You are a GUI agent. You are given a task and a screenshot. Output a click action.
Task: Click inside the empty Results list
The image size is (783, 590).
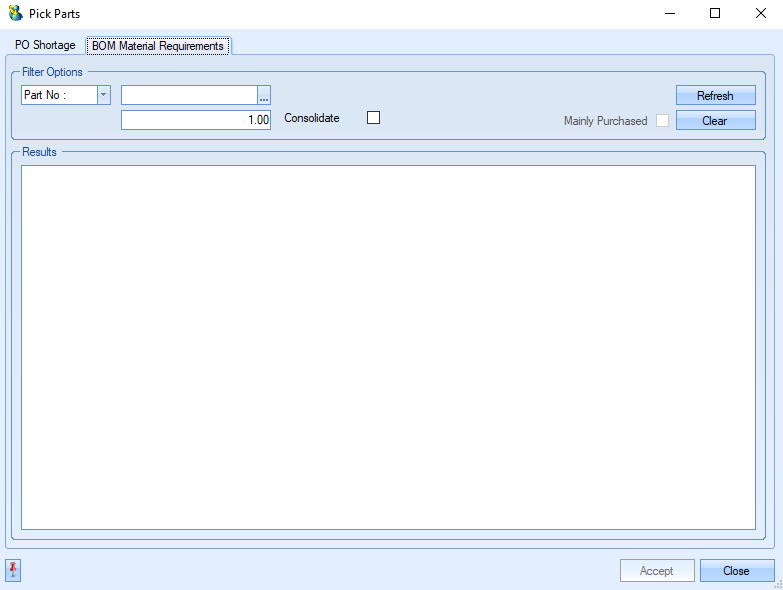[388, 347]
